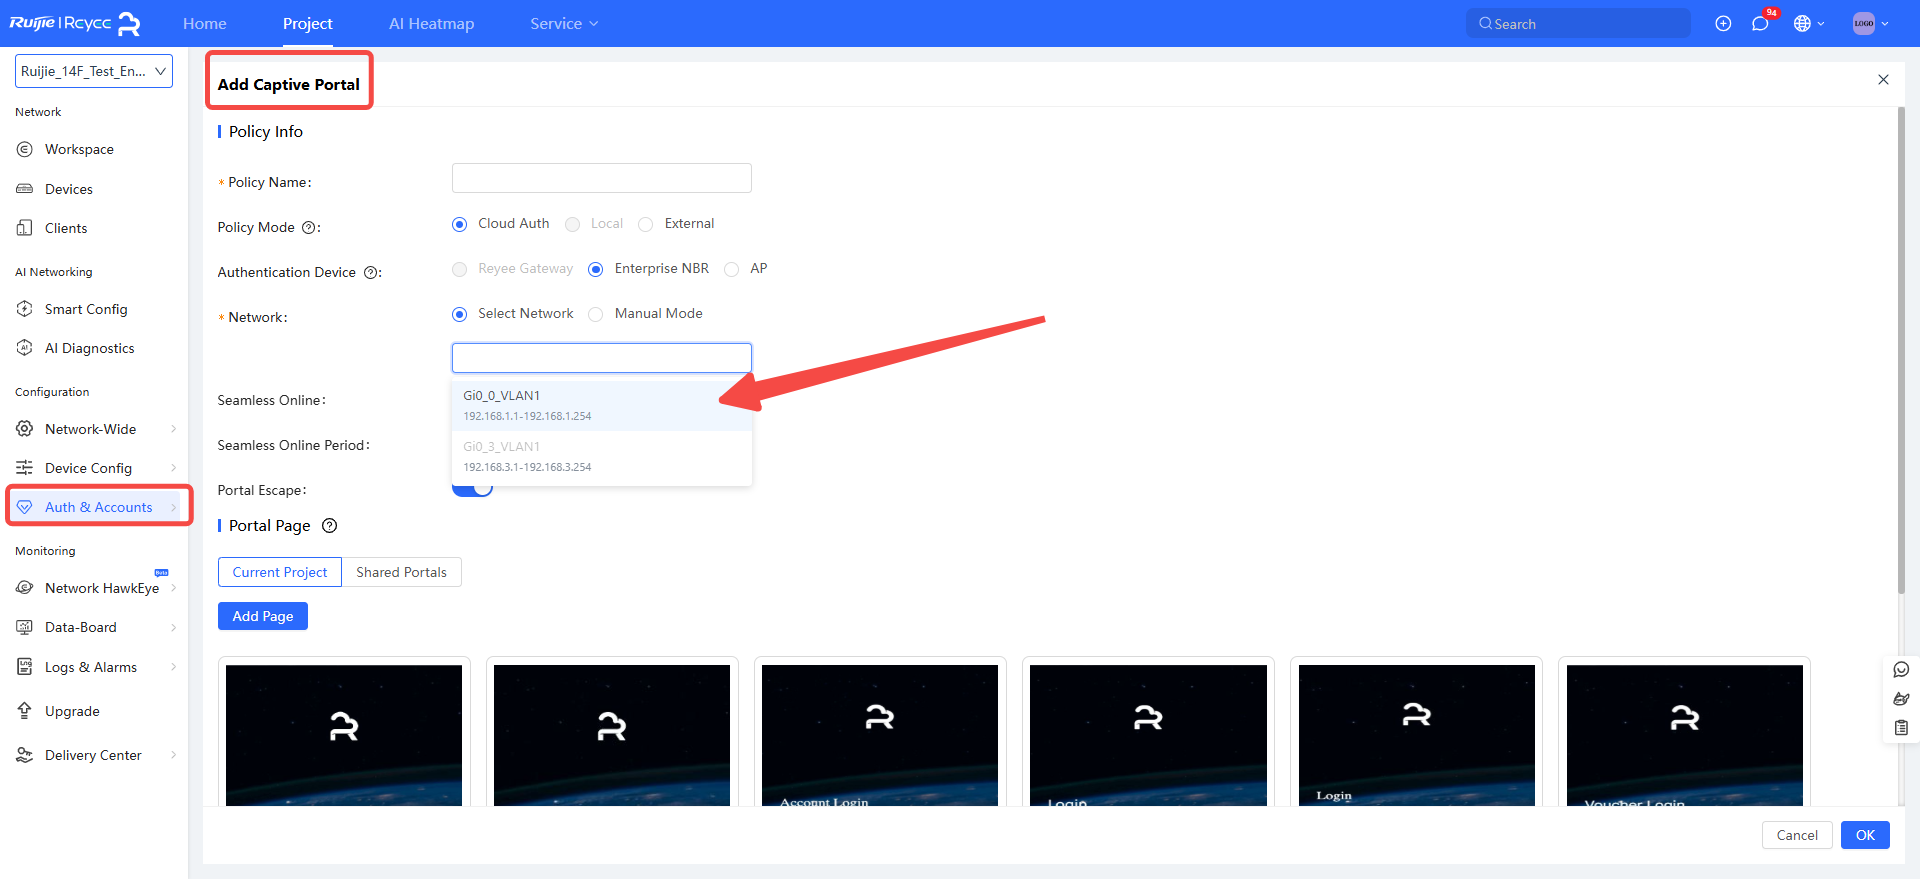The height and width of the screenshot is (879, 1920).
Task: Click the Devices sidebar icon
Action: pyautogui.click(x=25, y=189)
